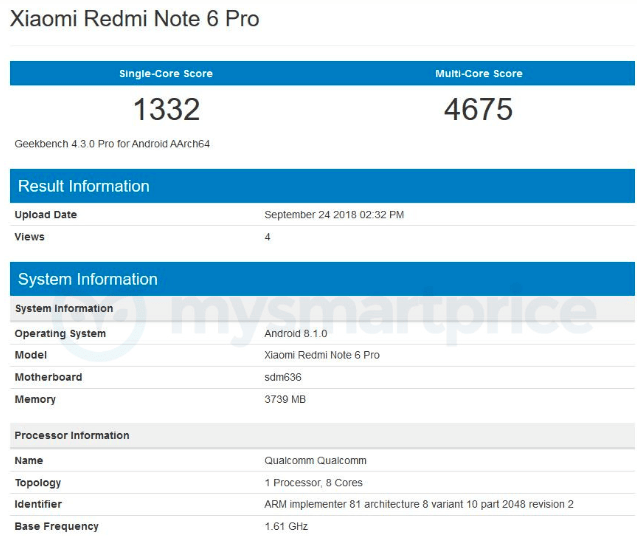Image resolution: width=637 pixels, height=536 pixels.
Task: Select the Single-Core Score header
Action: [166, 74]
